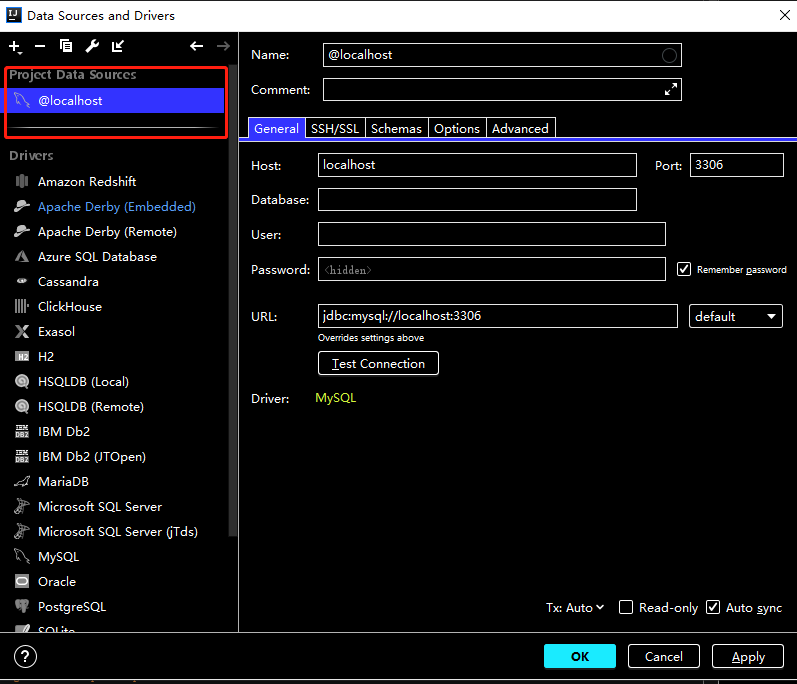Expand the Comment field with arrows icon

tap(671, 89)
